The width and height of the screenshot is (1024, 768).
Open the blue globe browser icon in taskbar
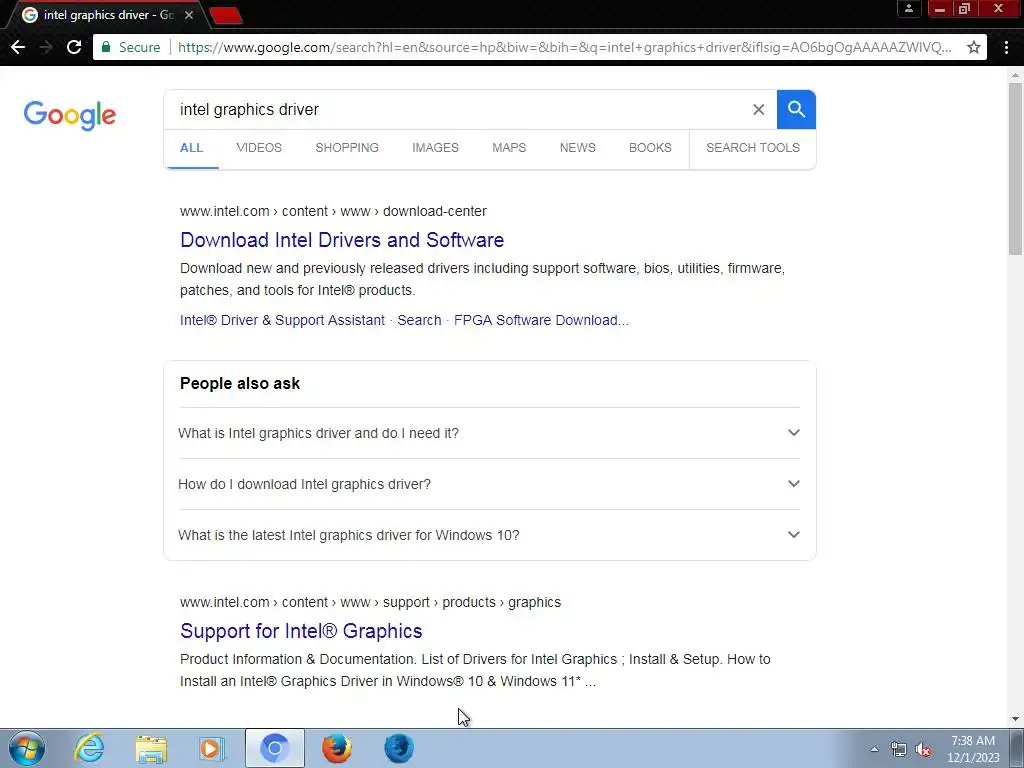[x=398, y=748]
